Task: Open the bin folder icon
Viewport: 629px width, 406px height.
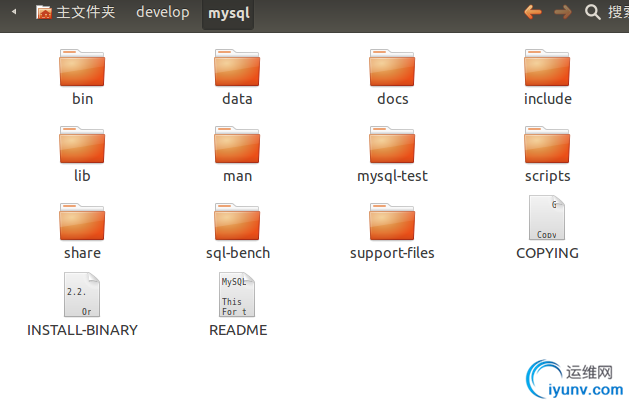Action: coord(82,68)
